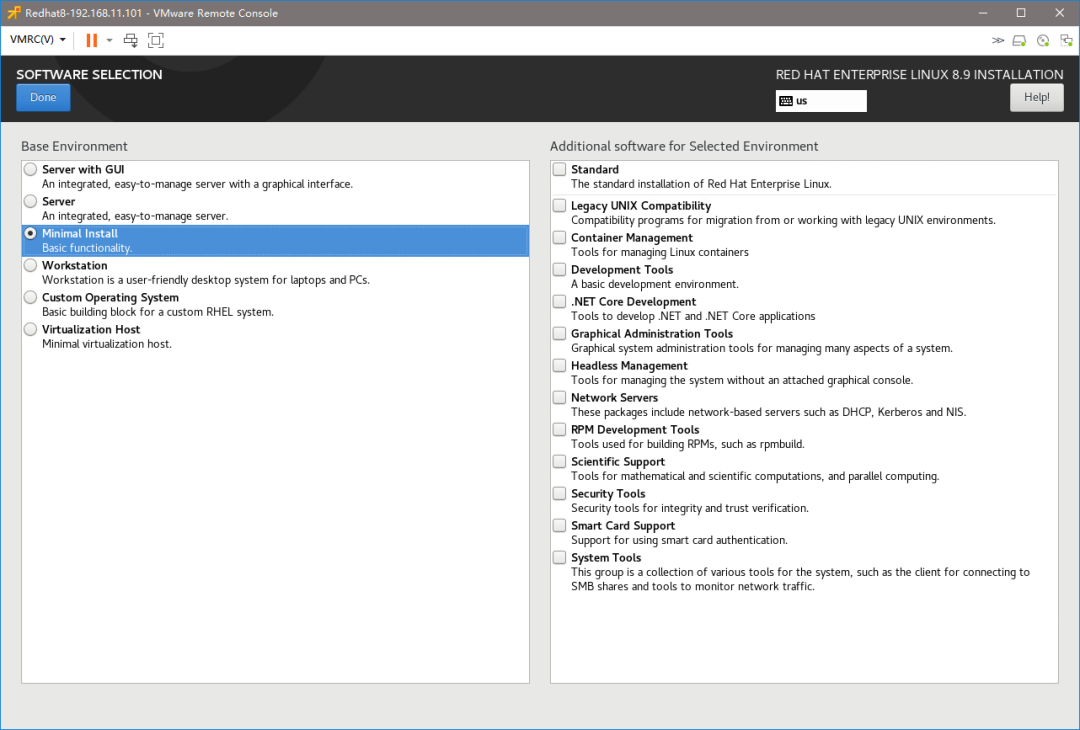
Task: Check the .NET Core Development option
Action: click(559, 302)
